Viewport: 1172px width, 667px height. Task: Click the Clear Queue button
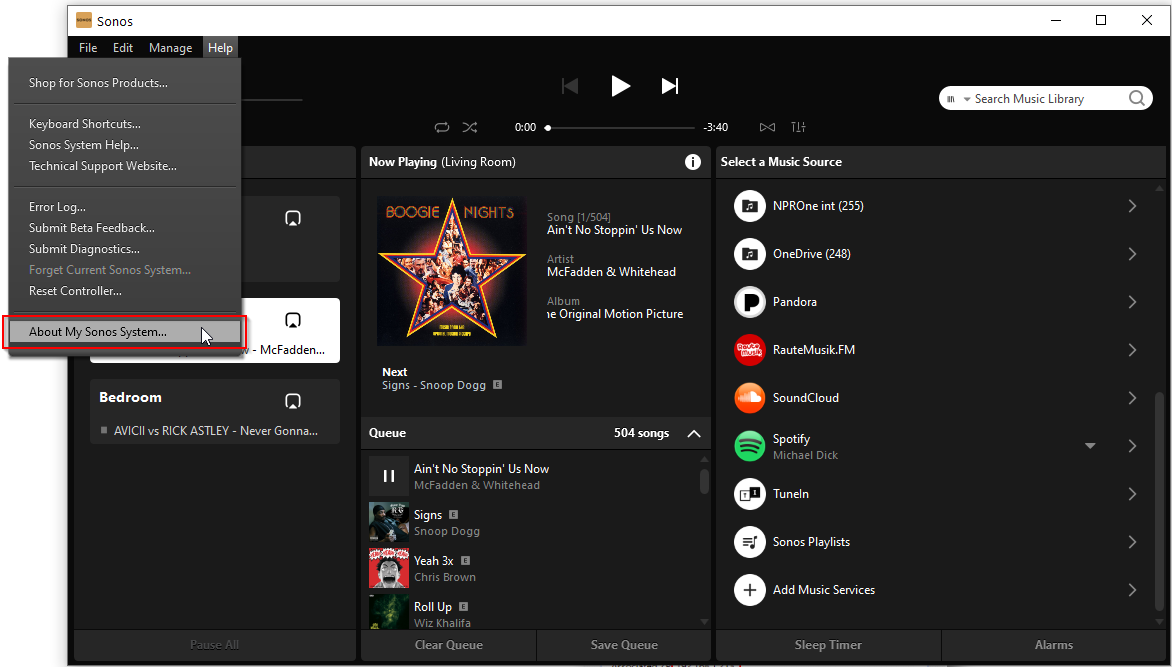pyautogui.click(x=448, y=645)
